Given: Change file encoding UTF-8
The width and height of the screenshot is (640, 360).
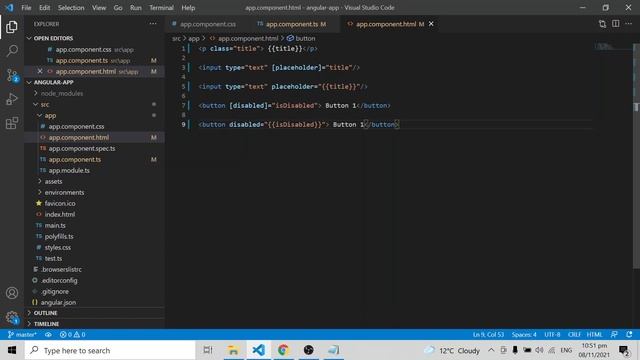Looking at the screenshot, I should coord(552,334).
